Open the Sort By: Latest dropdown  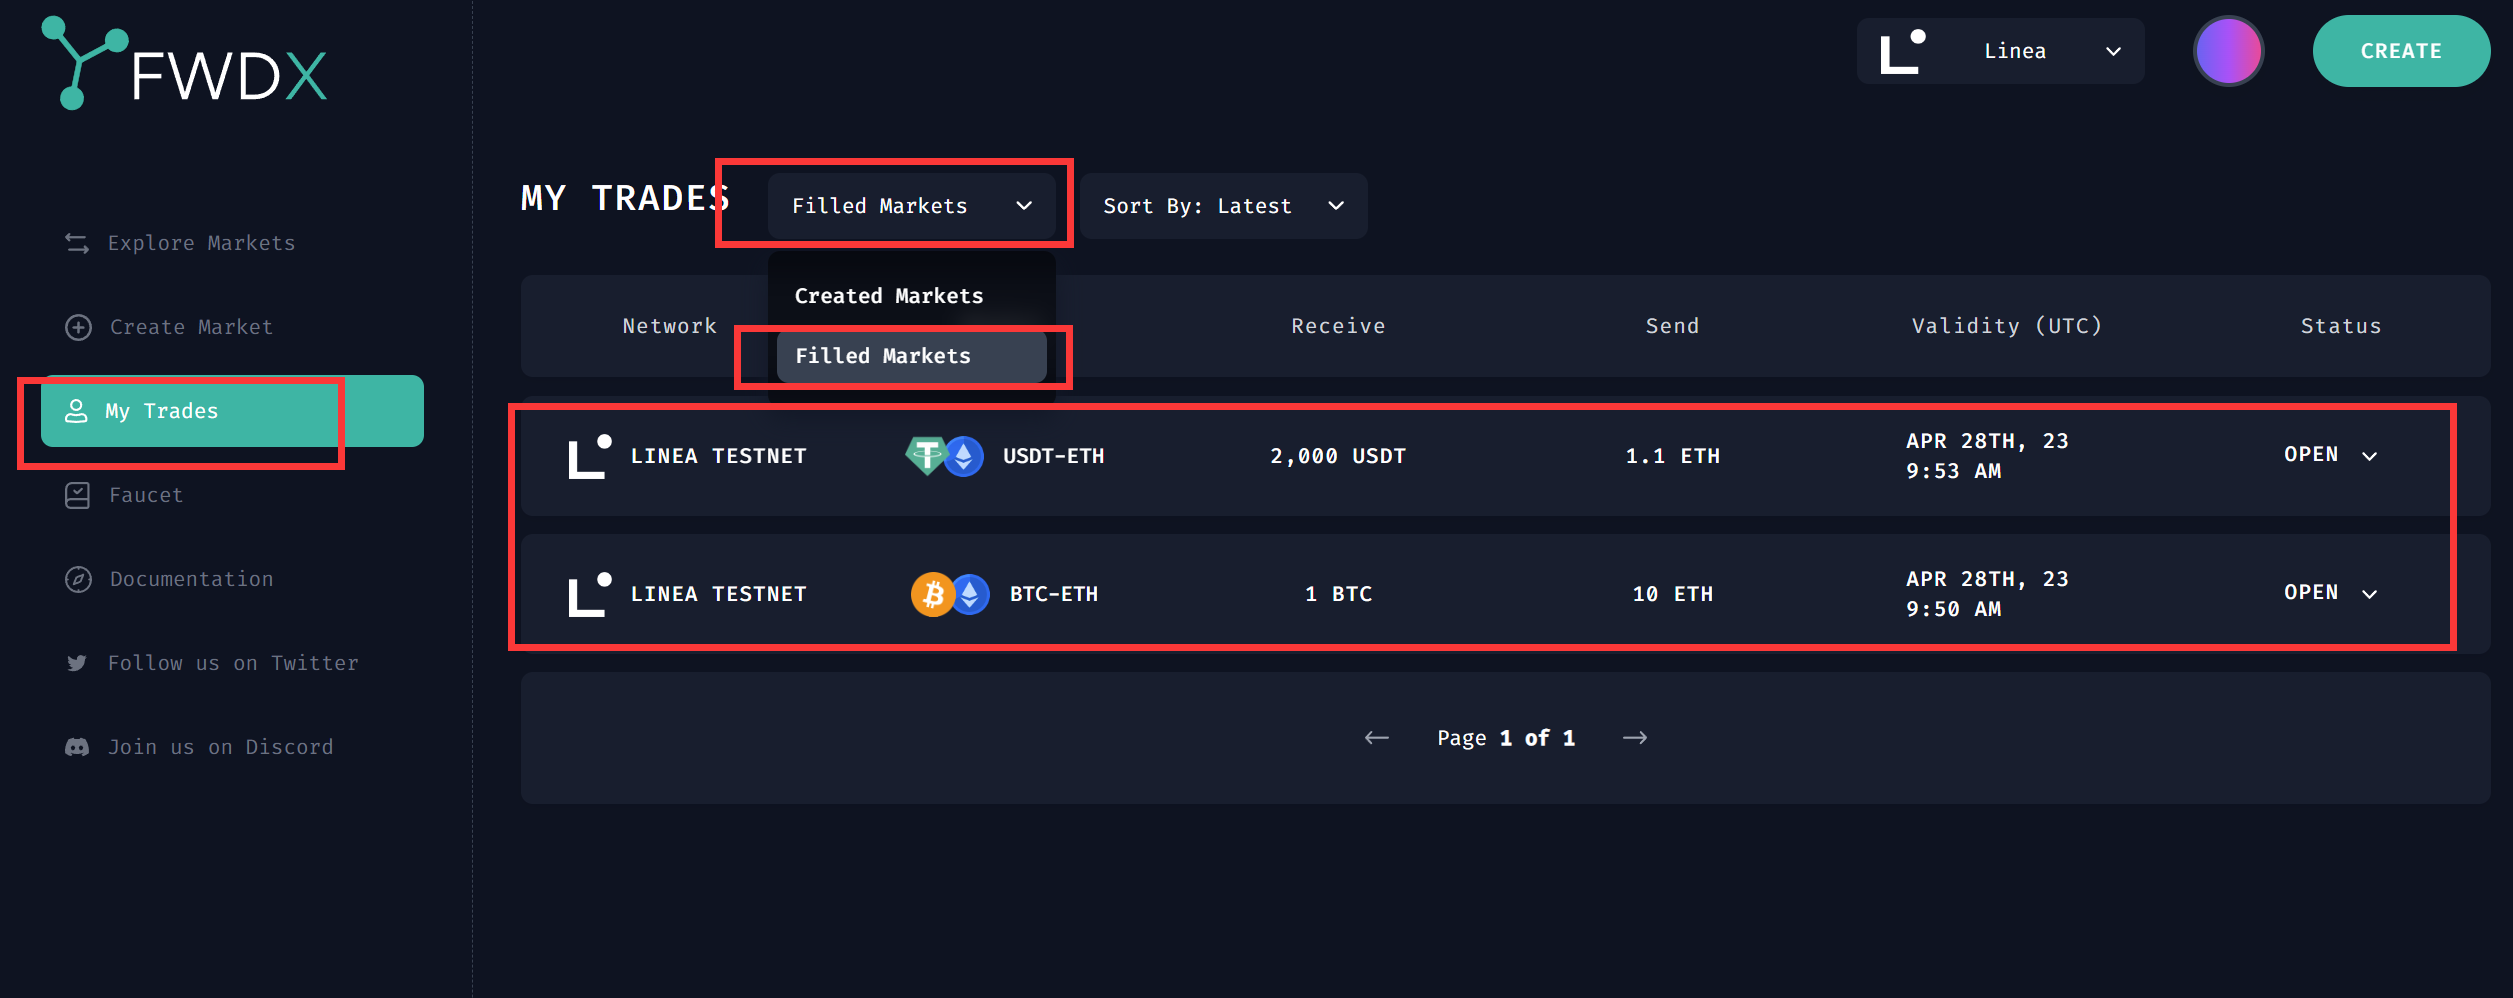click(1223, 206)
